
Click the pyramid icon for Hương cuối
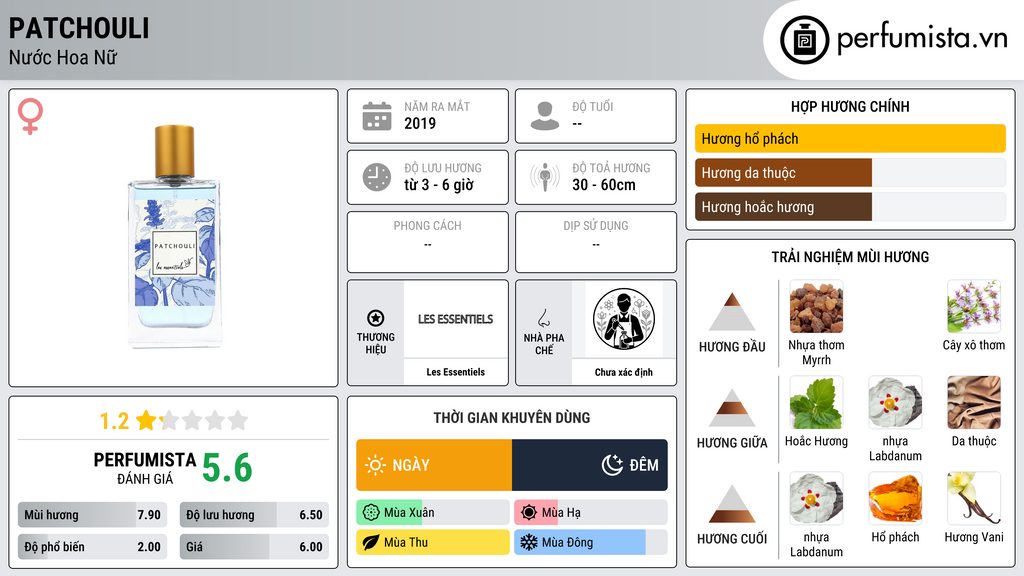pyautogui.click(x=732, y=504)
